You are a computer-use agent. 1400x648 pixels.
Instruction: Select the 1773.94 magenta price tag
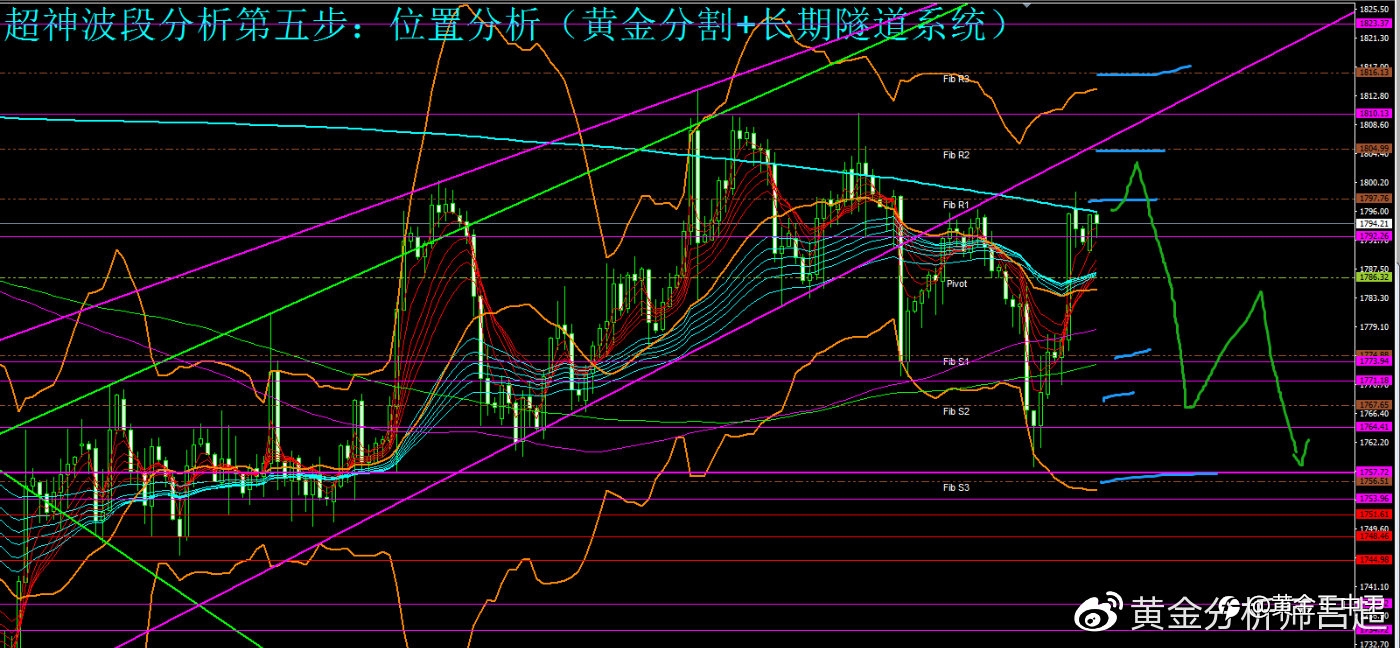coord(1375,361)
